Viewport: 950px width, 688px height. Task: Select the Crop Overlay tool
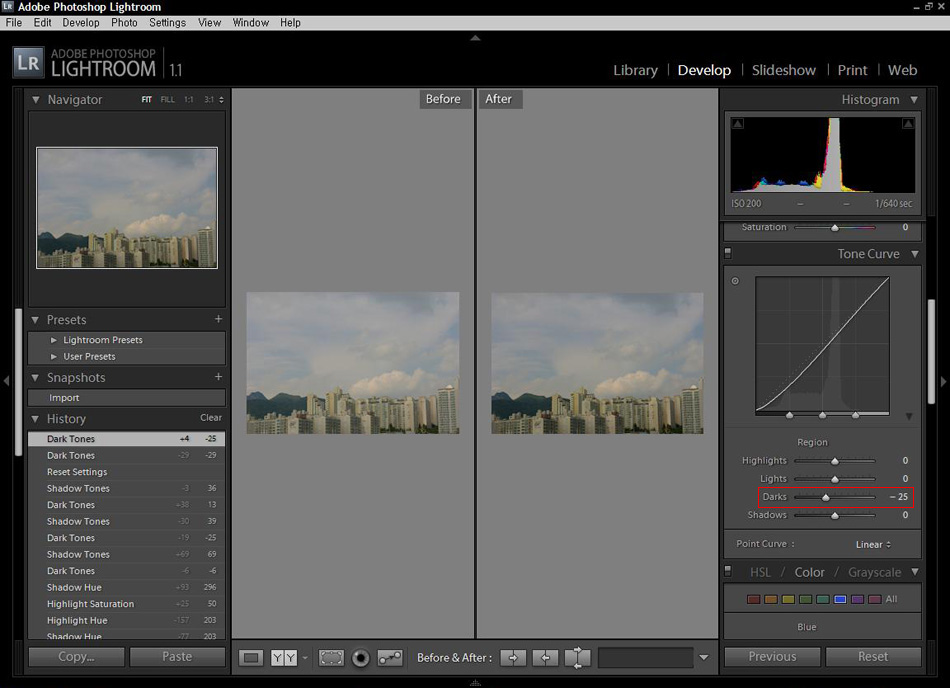point(330,657)
